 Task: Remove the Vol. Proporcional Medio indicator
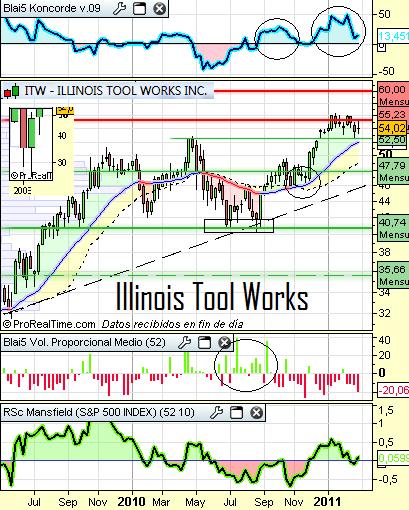[x=224, y=342]
